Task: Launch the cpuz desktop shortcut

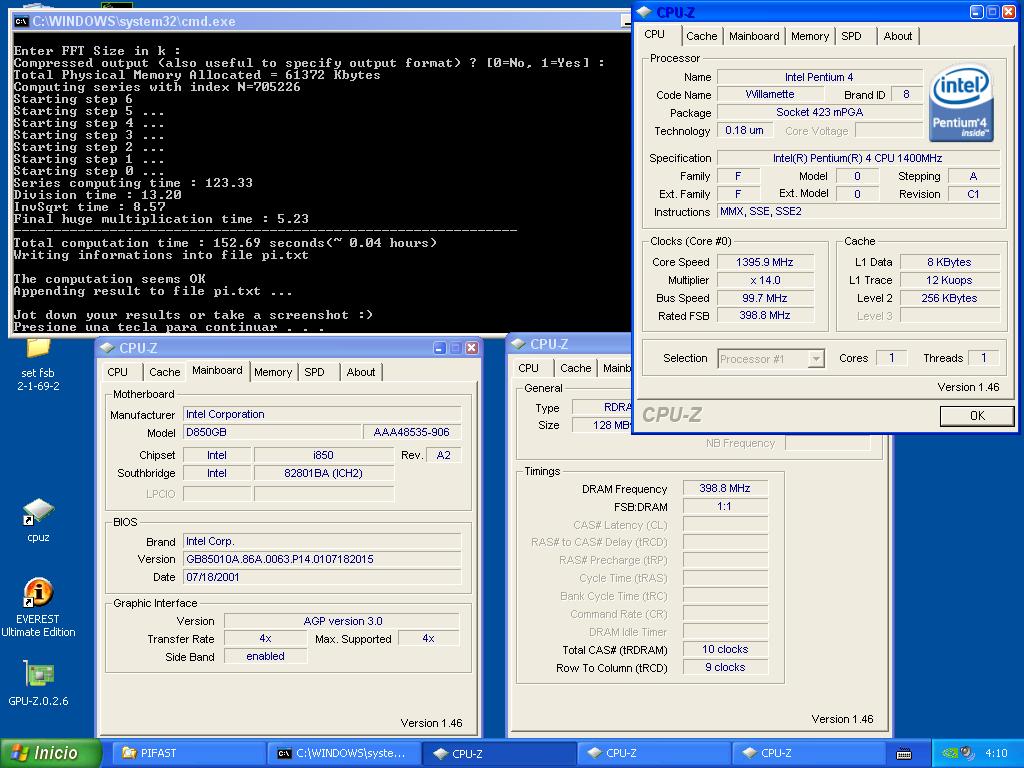Action: point(38,520)
